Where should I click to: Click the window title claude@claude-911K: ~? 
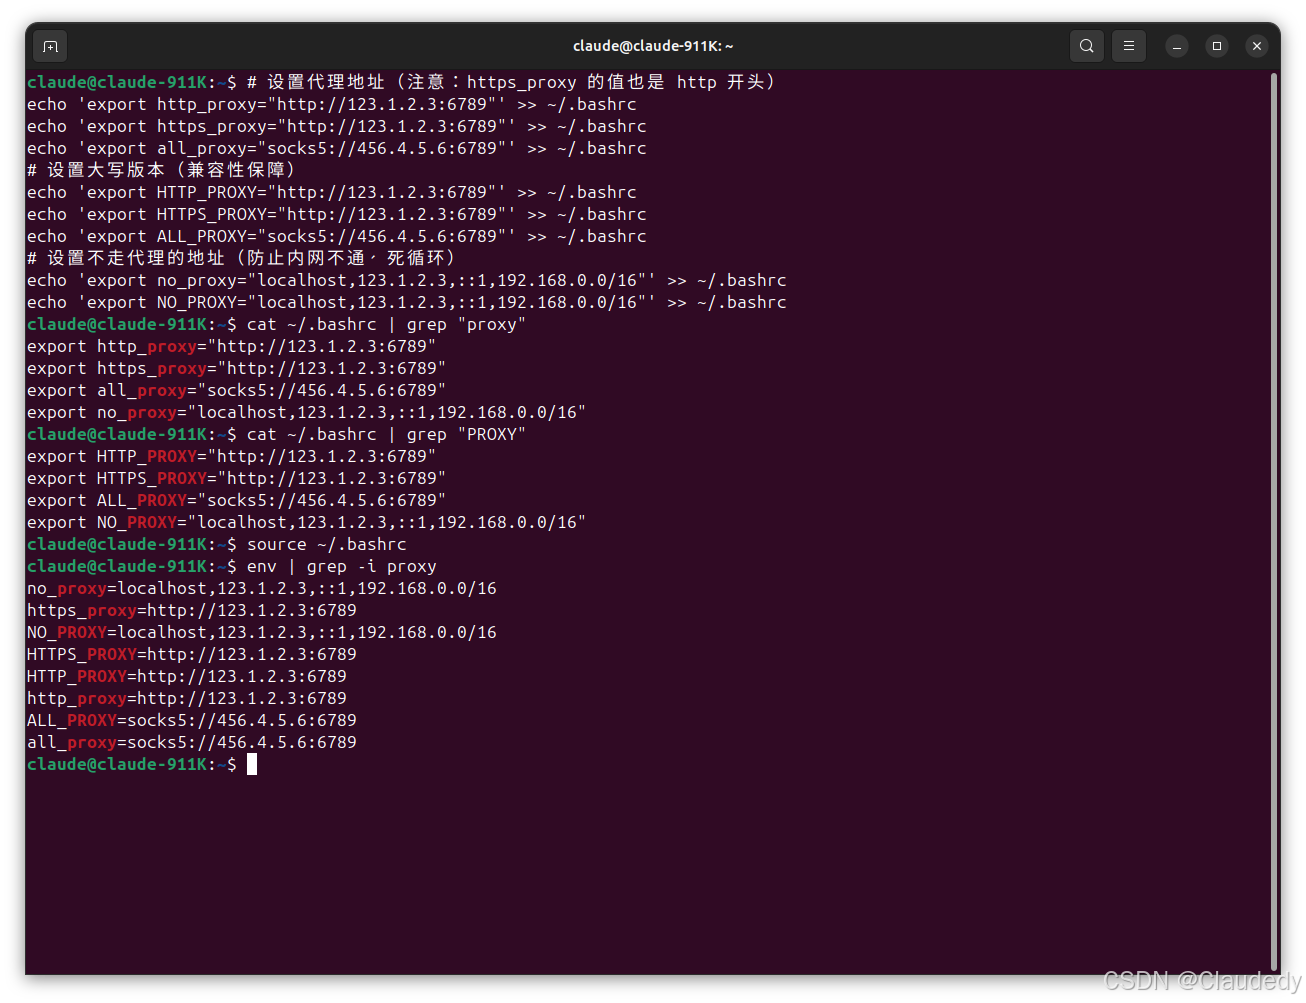click(x=653, y=46)
